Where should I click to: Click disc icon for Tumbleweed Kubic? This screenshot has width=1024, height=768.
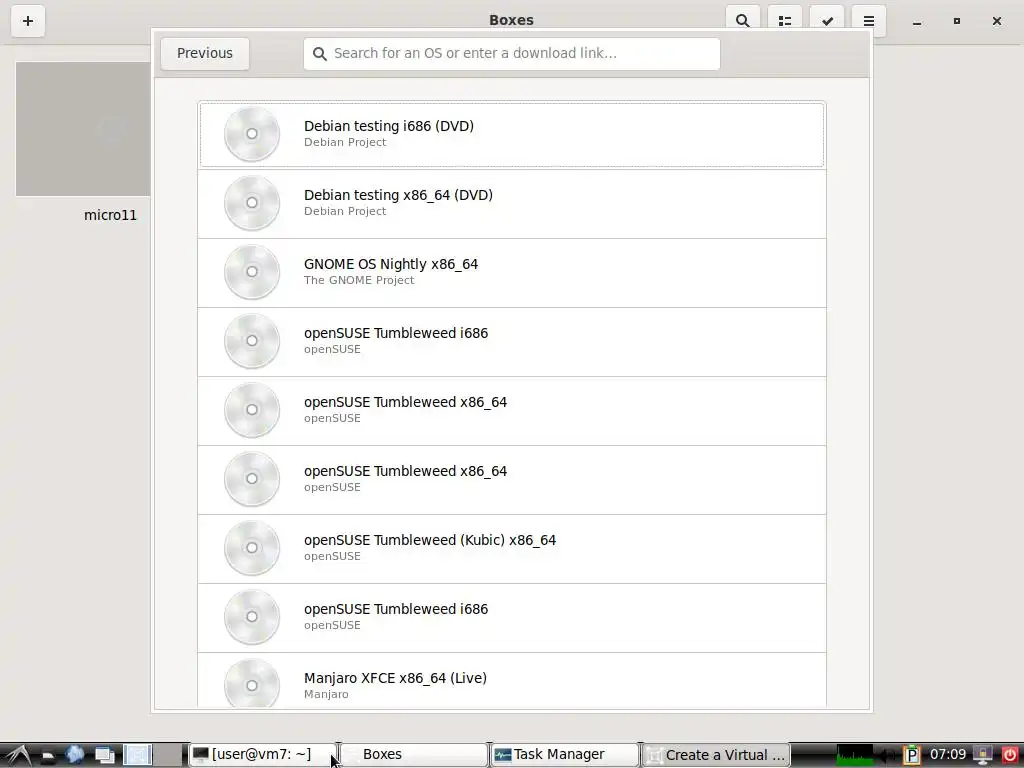[251, 548]
